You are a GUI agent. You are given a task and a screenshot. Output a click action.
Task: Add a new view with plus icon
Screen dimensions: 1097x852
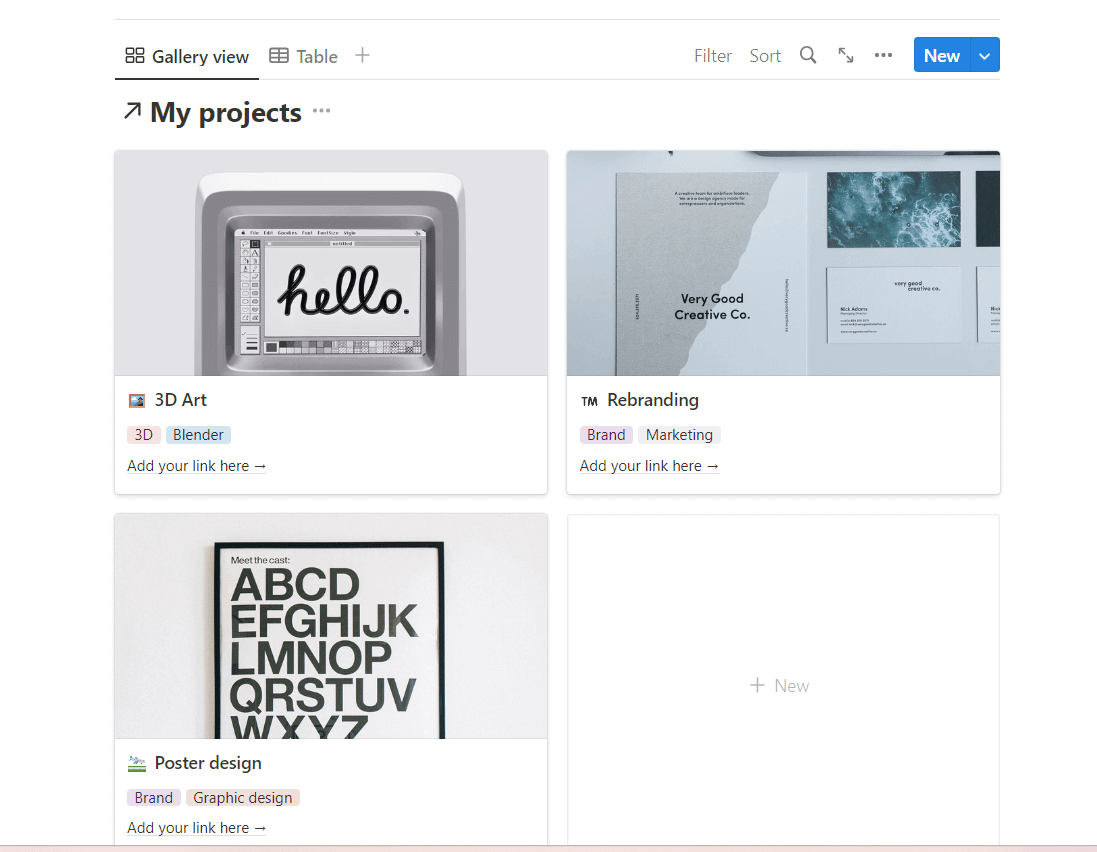point(363,56)
